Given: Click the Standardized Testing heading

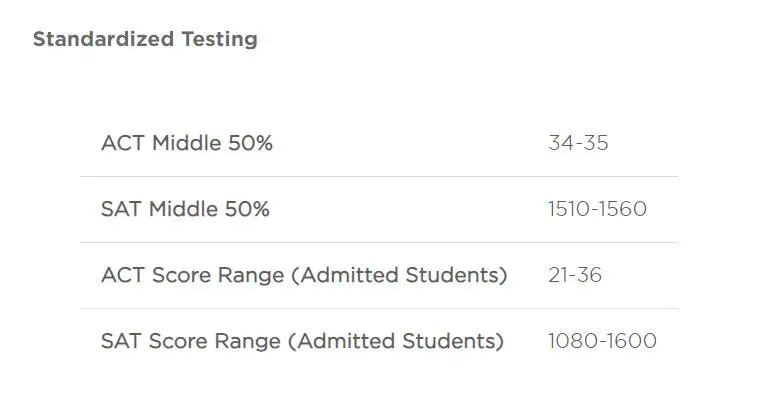Looking at the screenshot, I should (145, 39).
